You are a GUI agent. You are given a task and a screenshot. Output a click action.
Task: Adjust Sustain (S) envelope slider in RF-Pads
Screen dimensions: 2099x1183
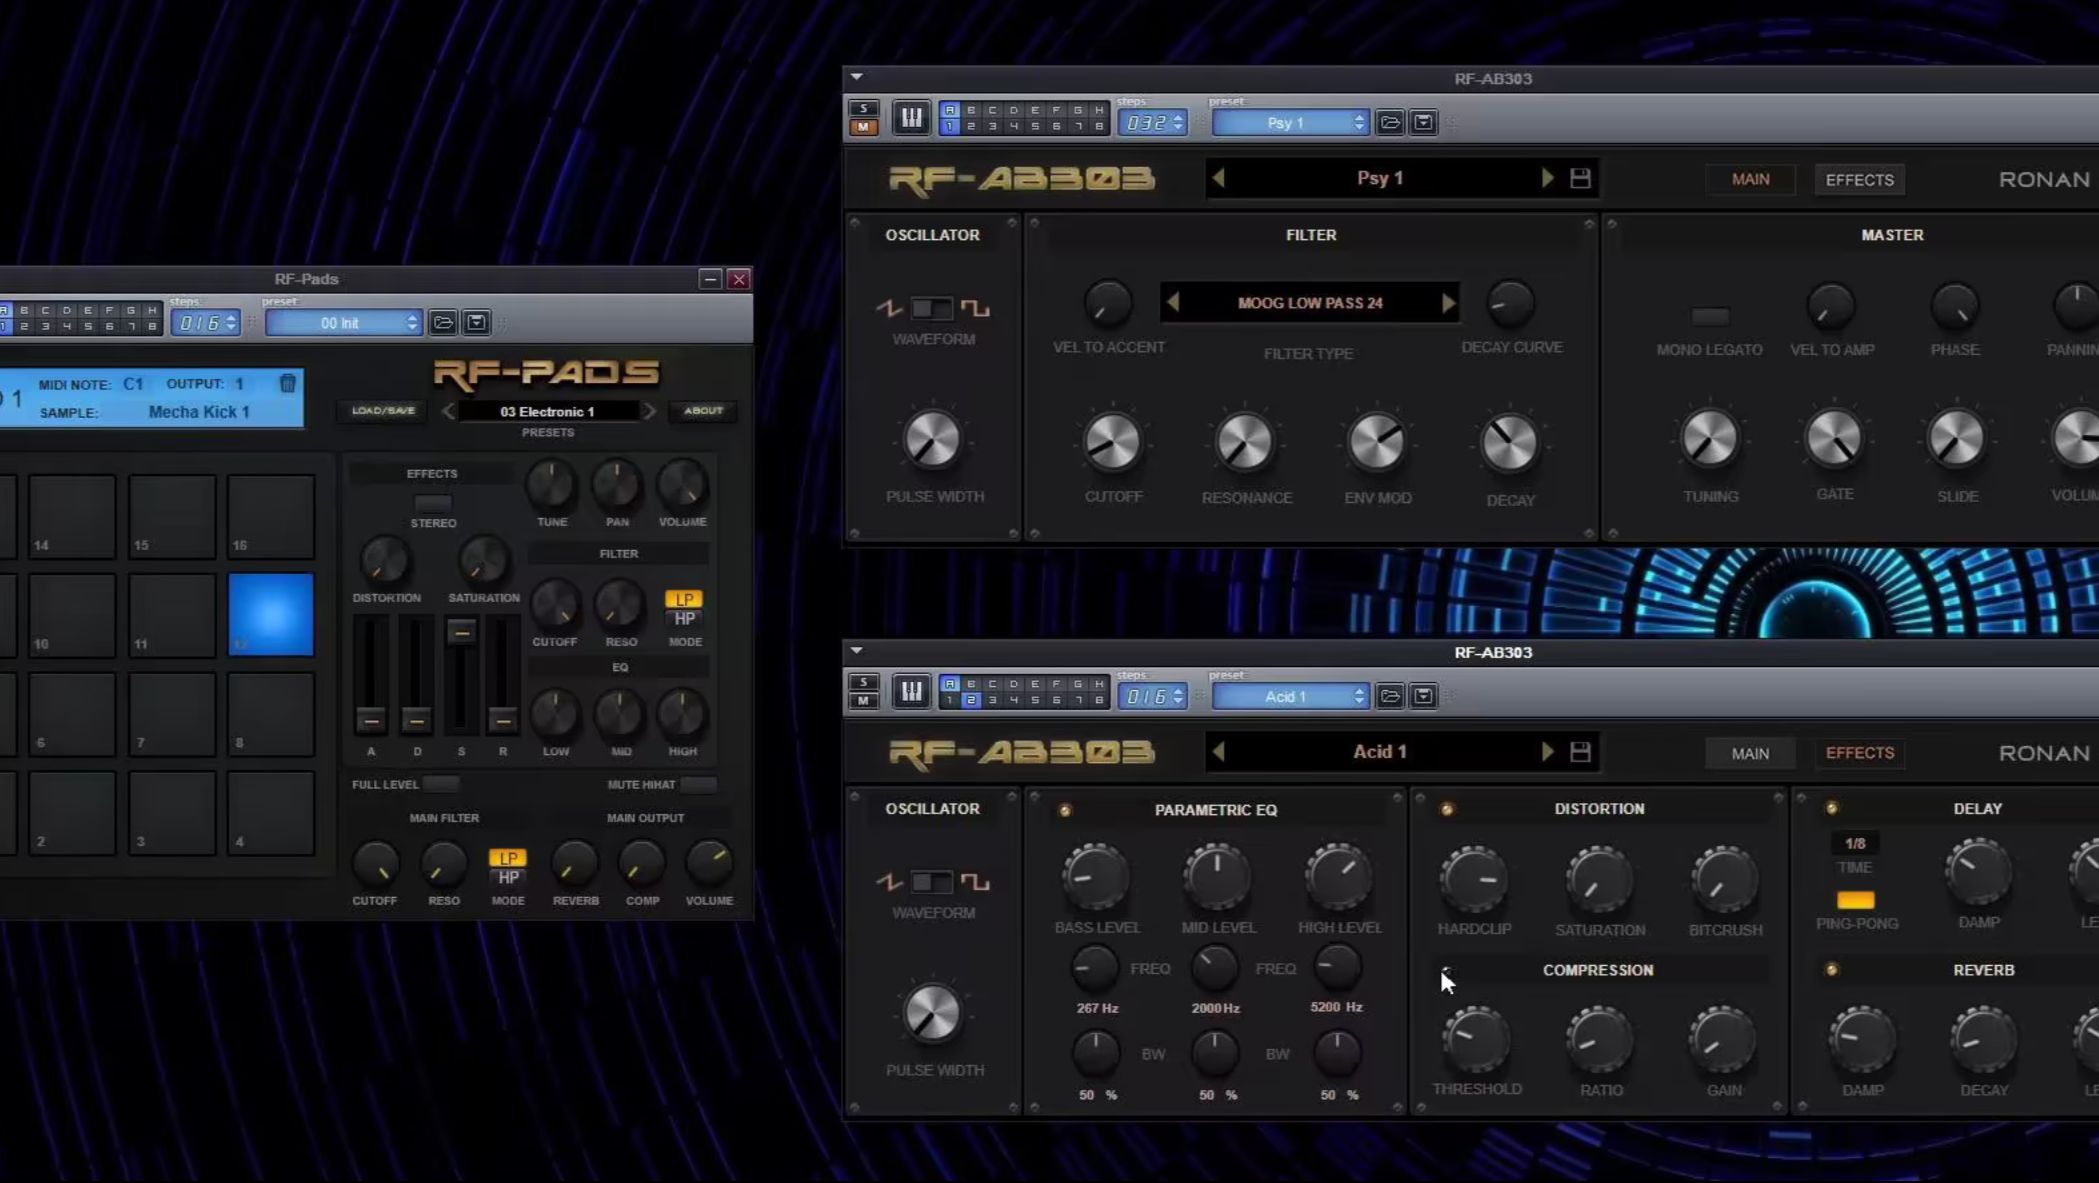pyautogui.click(x=461, y=632)
